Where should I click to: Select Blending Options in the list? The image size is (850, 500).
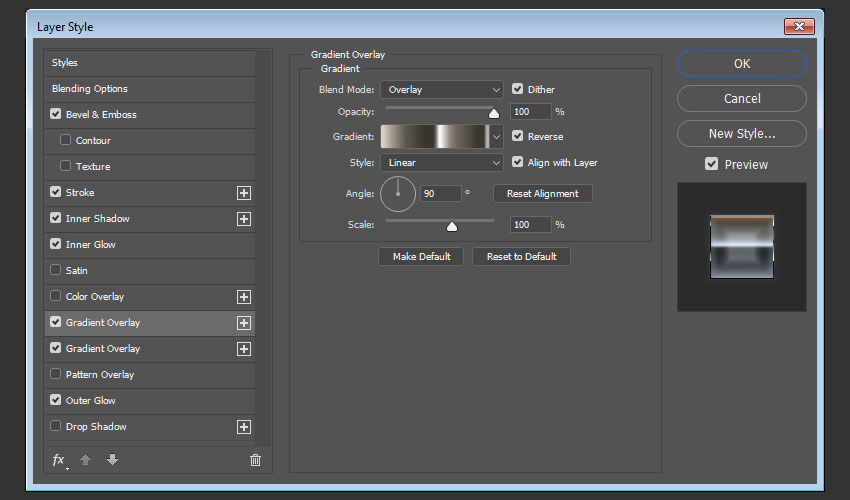click(90, 89)
